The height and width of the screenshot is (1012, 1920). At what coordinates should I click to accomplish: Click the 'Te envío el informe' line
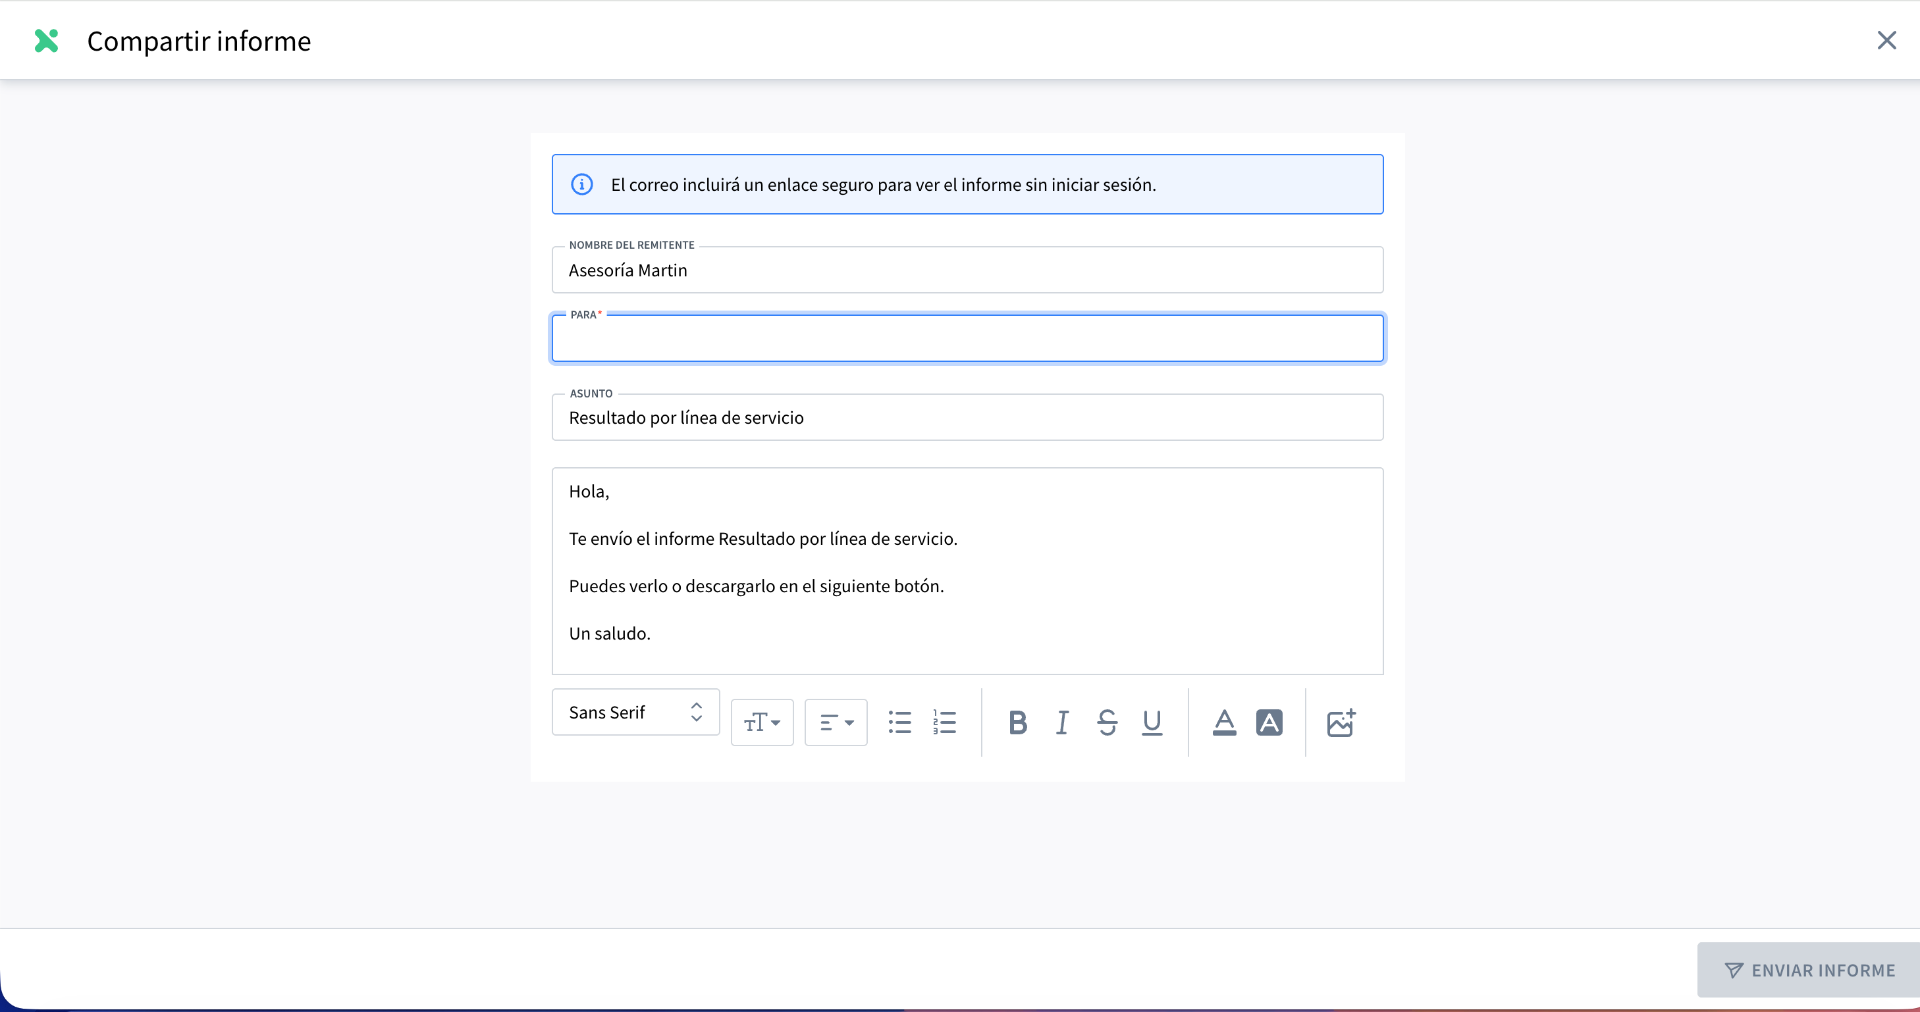(x=763, y=538)
